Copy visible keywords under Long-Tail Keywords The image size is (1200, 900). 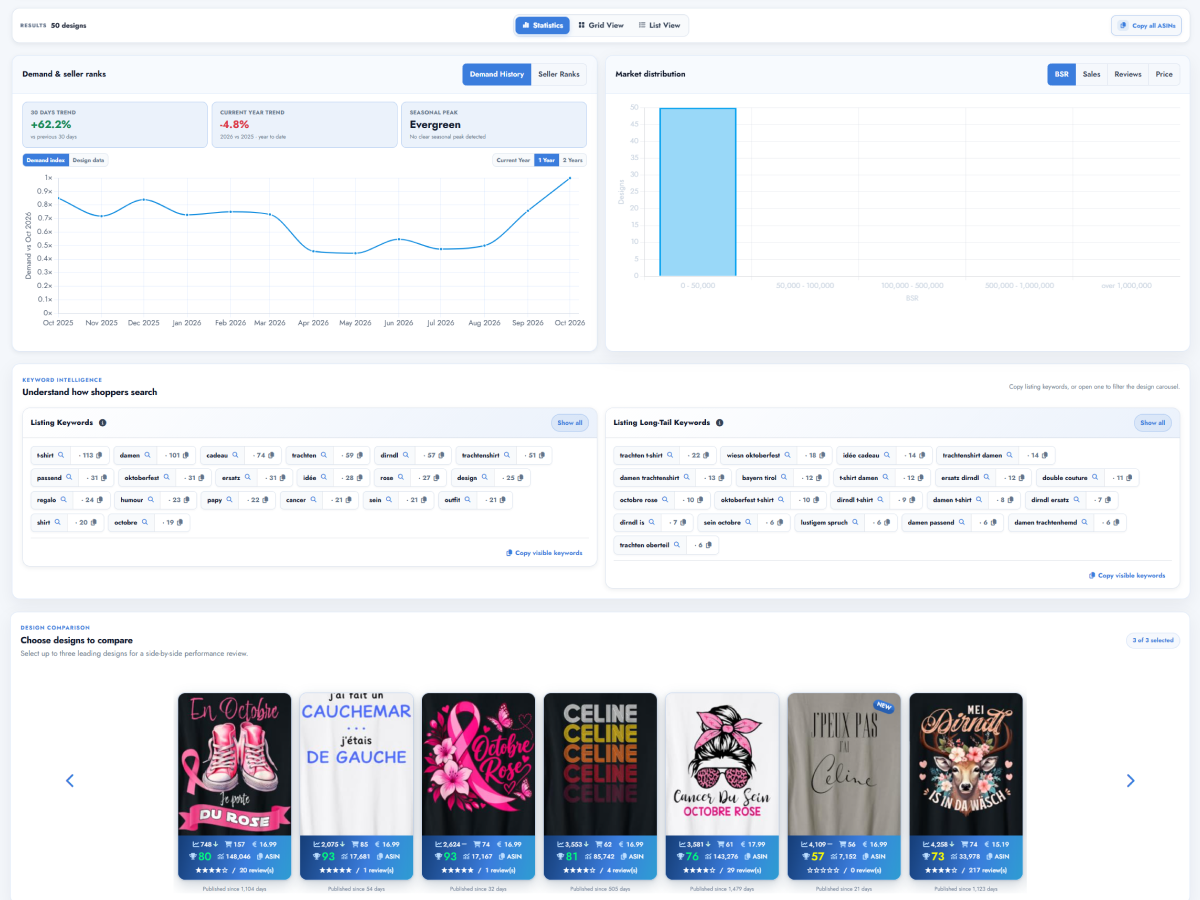[x=1127, y=576]
